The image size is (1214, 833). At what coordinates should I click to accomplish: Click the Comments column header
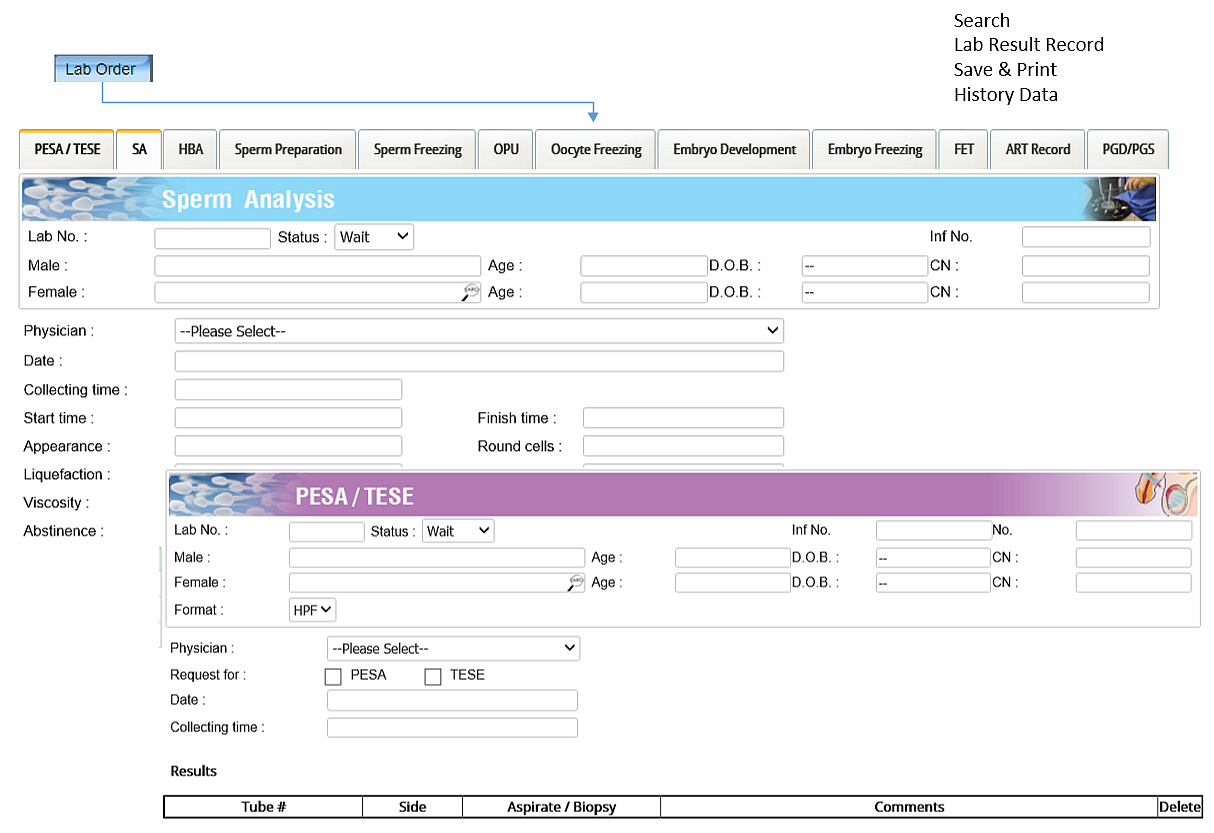point(909,807)
